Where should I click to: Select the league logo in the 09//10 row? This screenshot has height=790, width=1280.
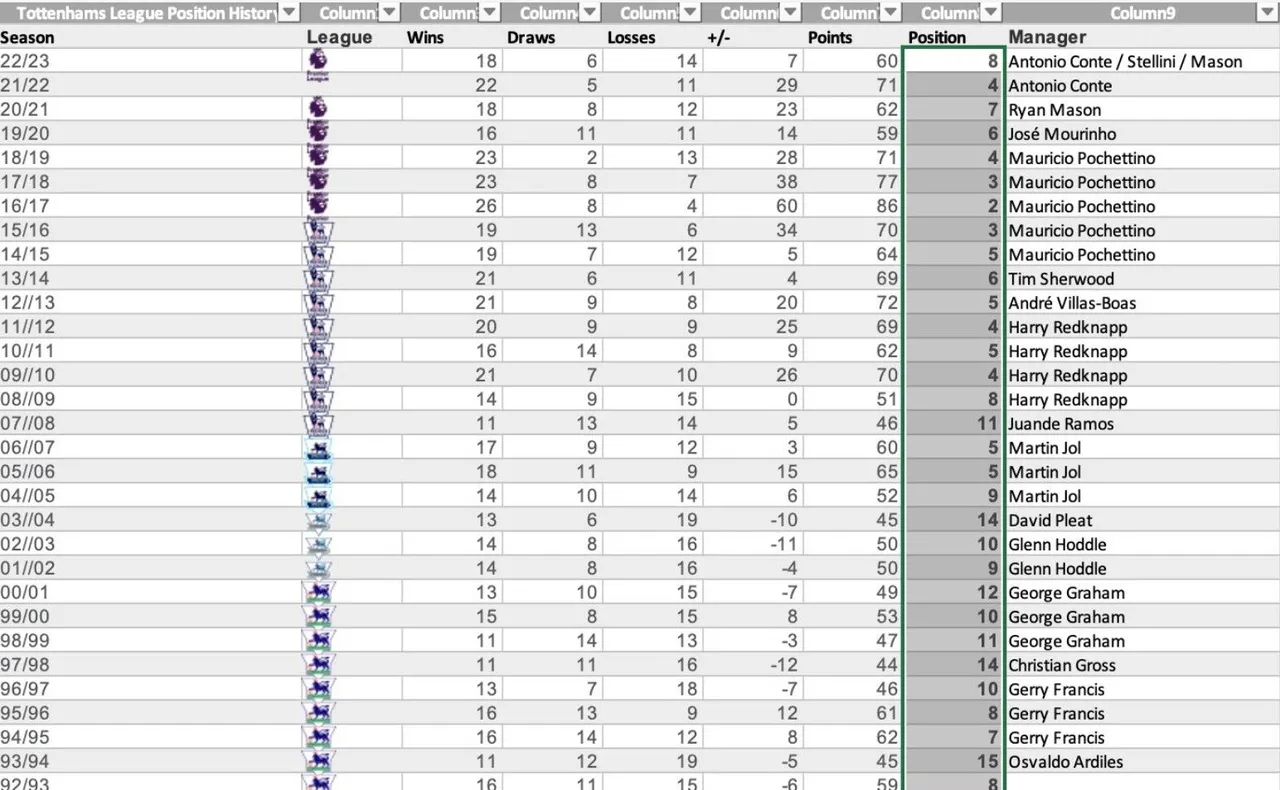(319, 374)
